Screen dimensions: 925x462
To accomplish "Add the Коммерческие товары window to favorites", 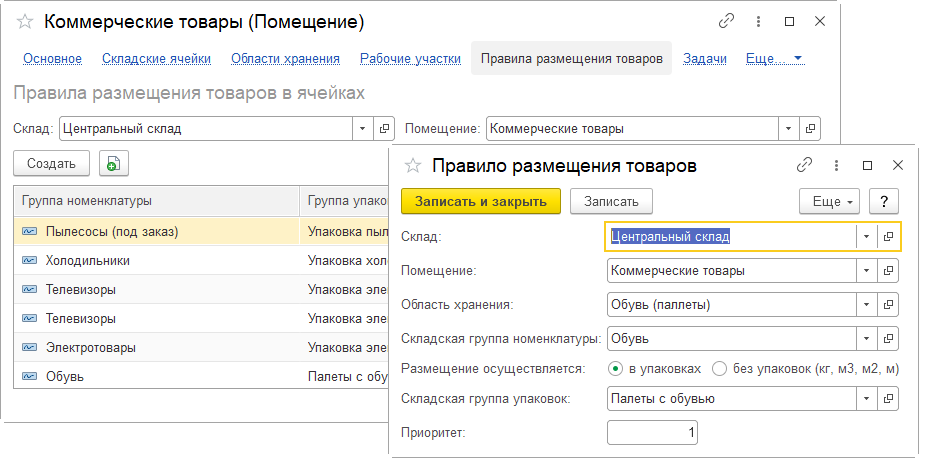I will (x=26, y=21).
